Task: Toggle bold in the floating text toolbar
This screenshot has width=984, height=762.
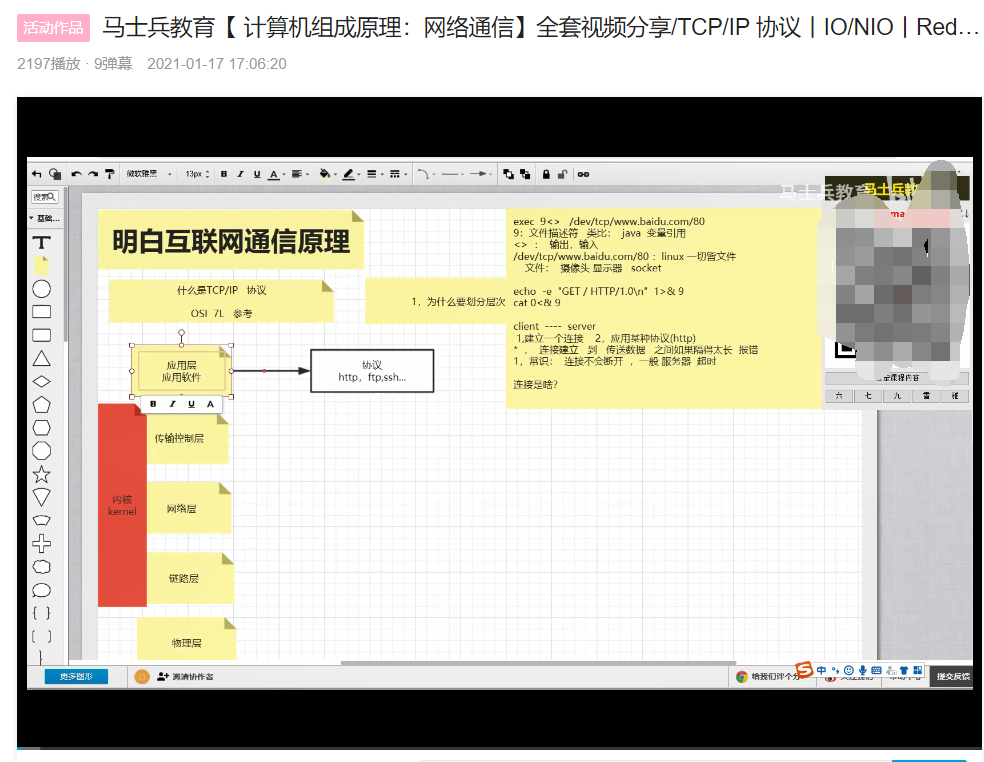Action: [153, 404]
